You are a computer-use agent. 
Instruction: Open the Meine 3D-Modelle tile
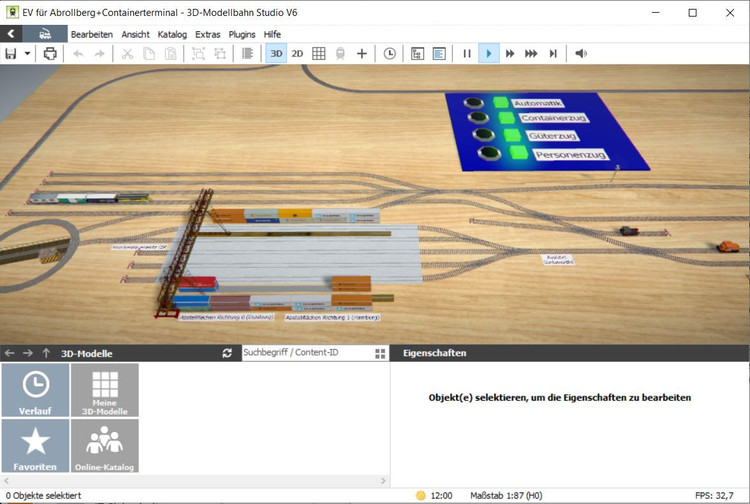(x=105, y=390)
